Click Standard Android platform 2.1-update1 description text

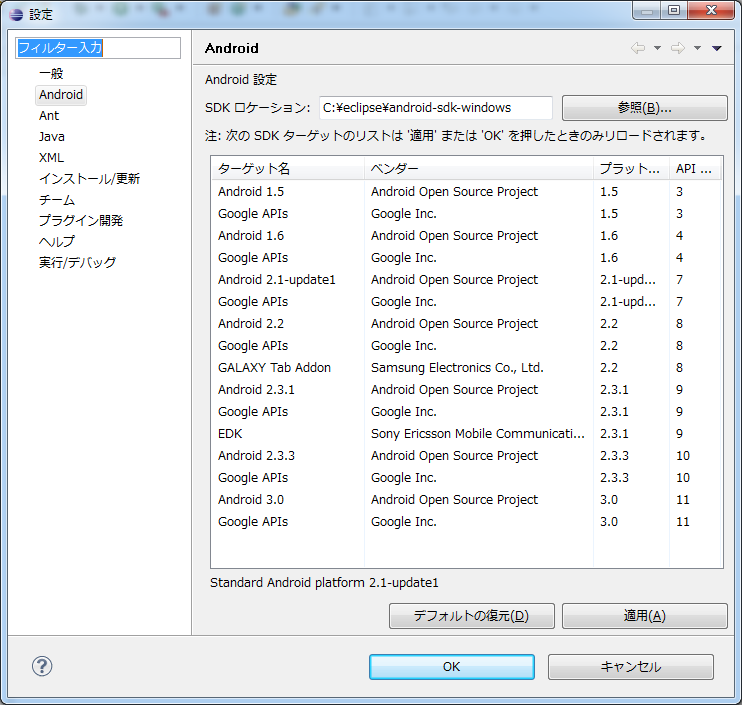(x=324, y=582)
